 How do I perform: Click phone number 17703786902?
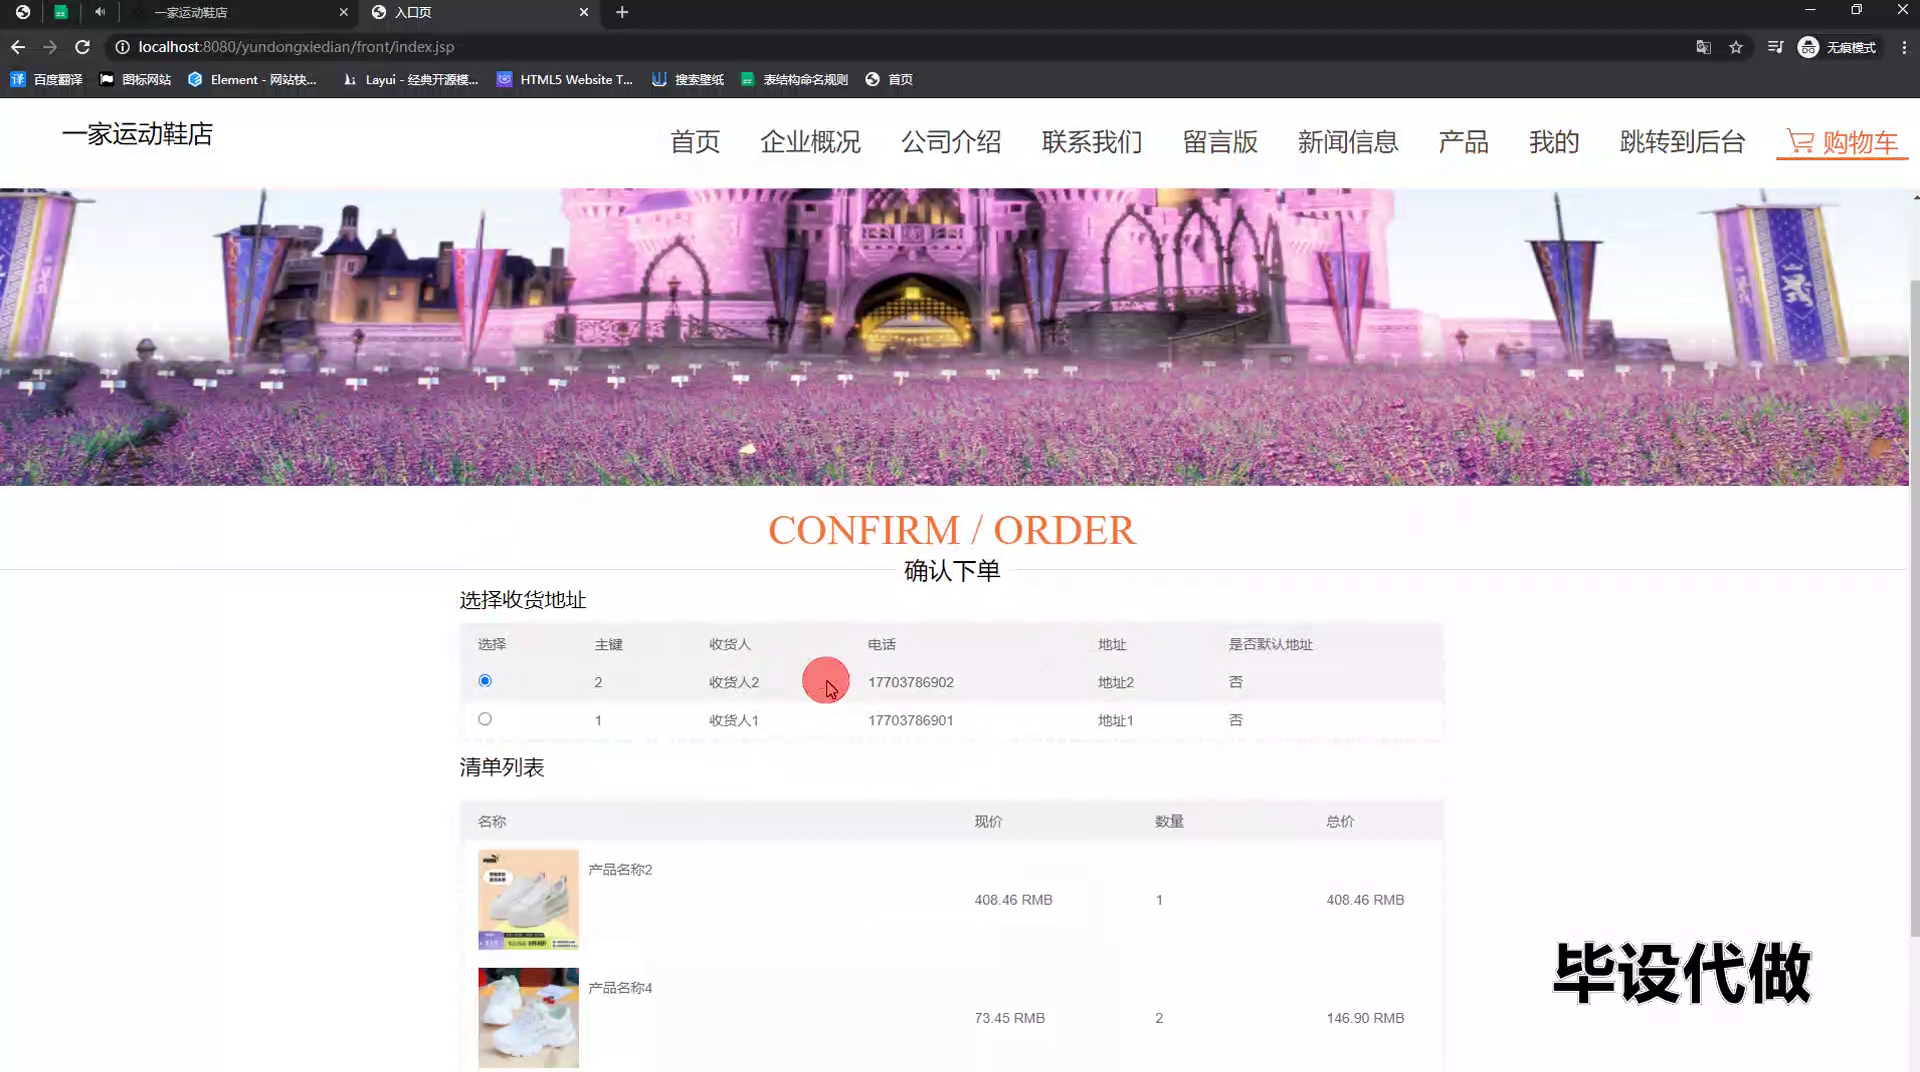click(910, 682)
